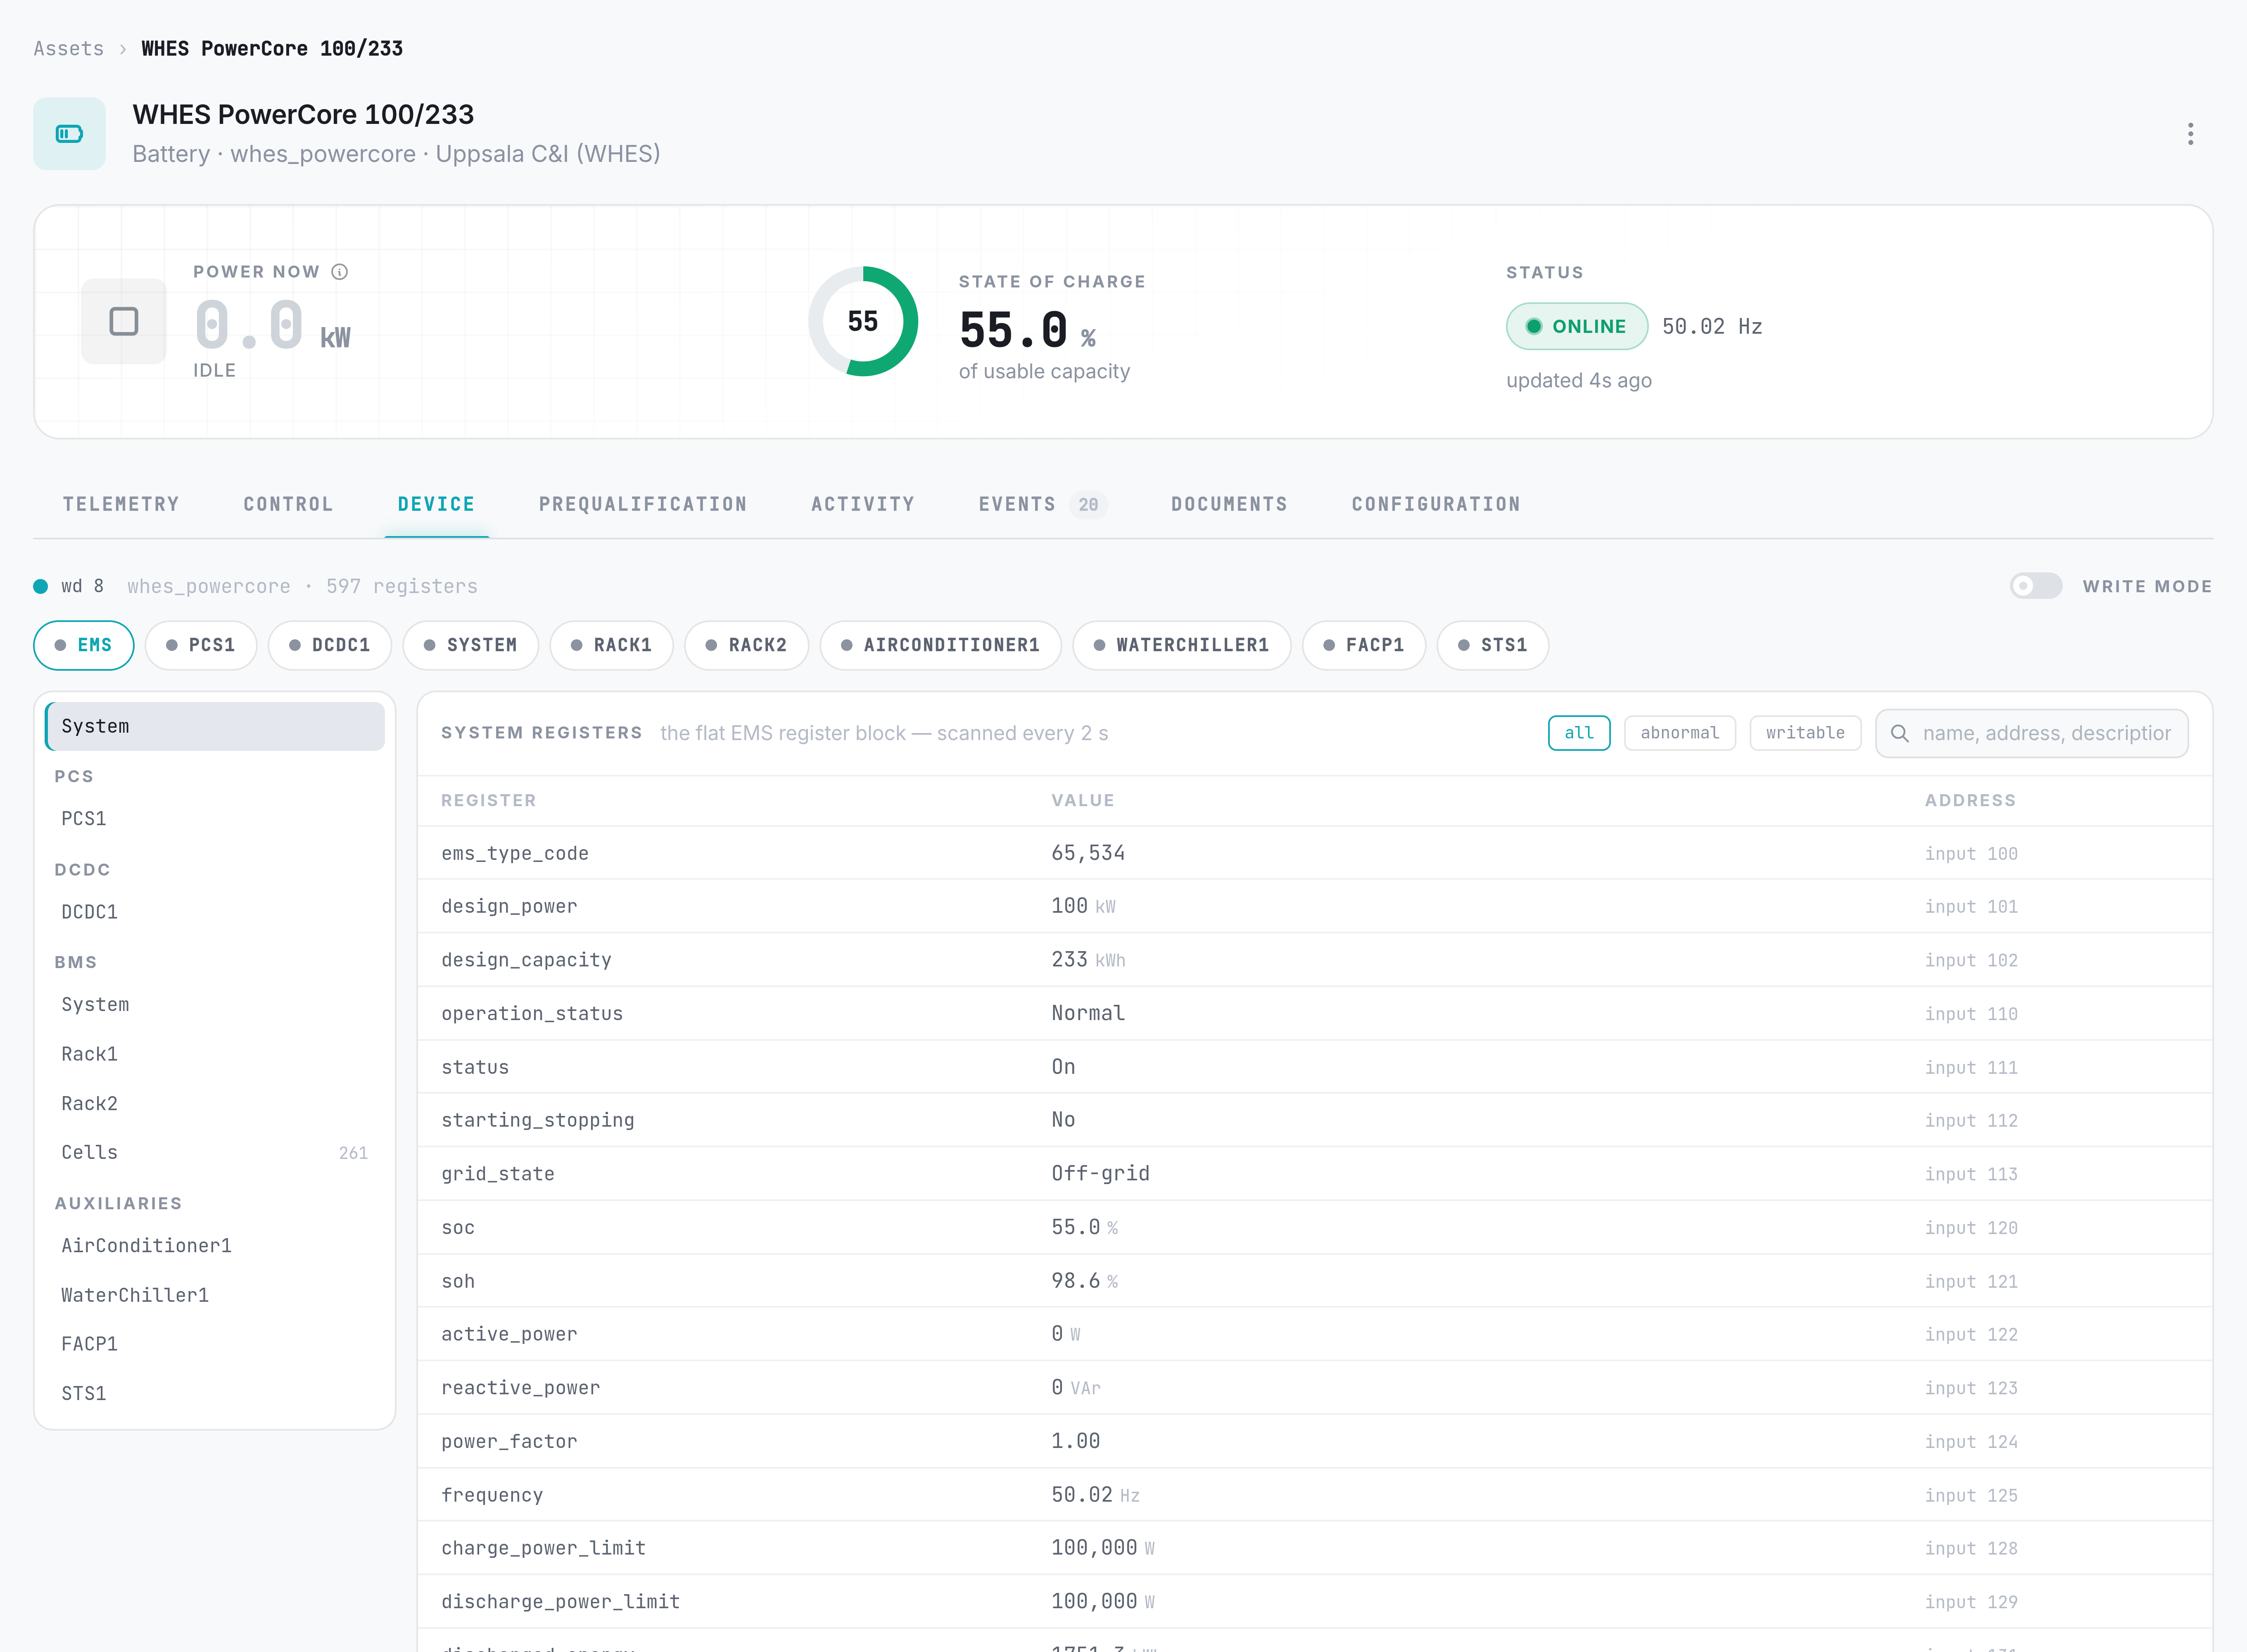Click the Power Now info icon
Image resolution: width=2247 pixels, height=1652 pixels.
coord(340,272)
